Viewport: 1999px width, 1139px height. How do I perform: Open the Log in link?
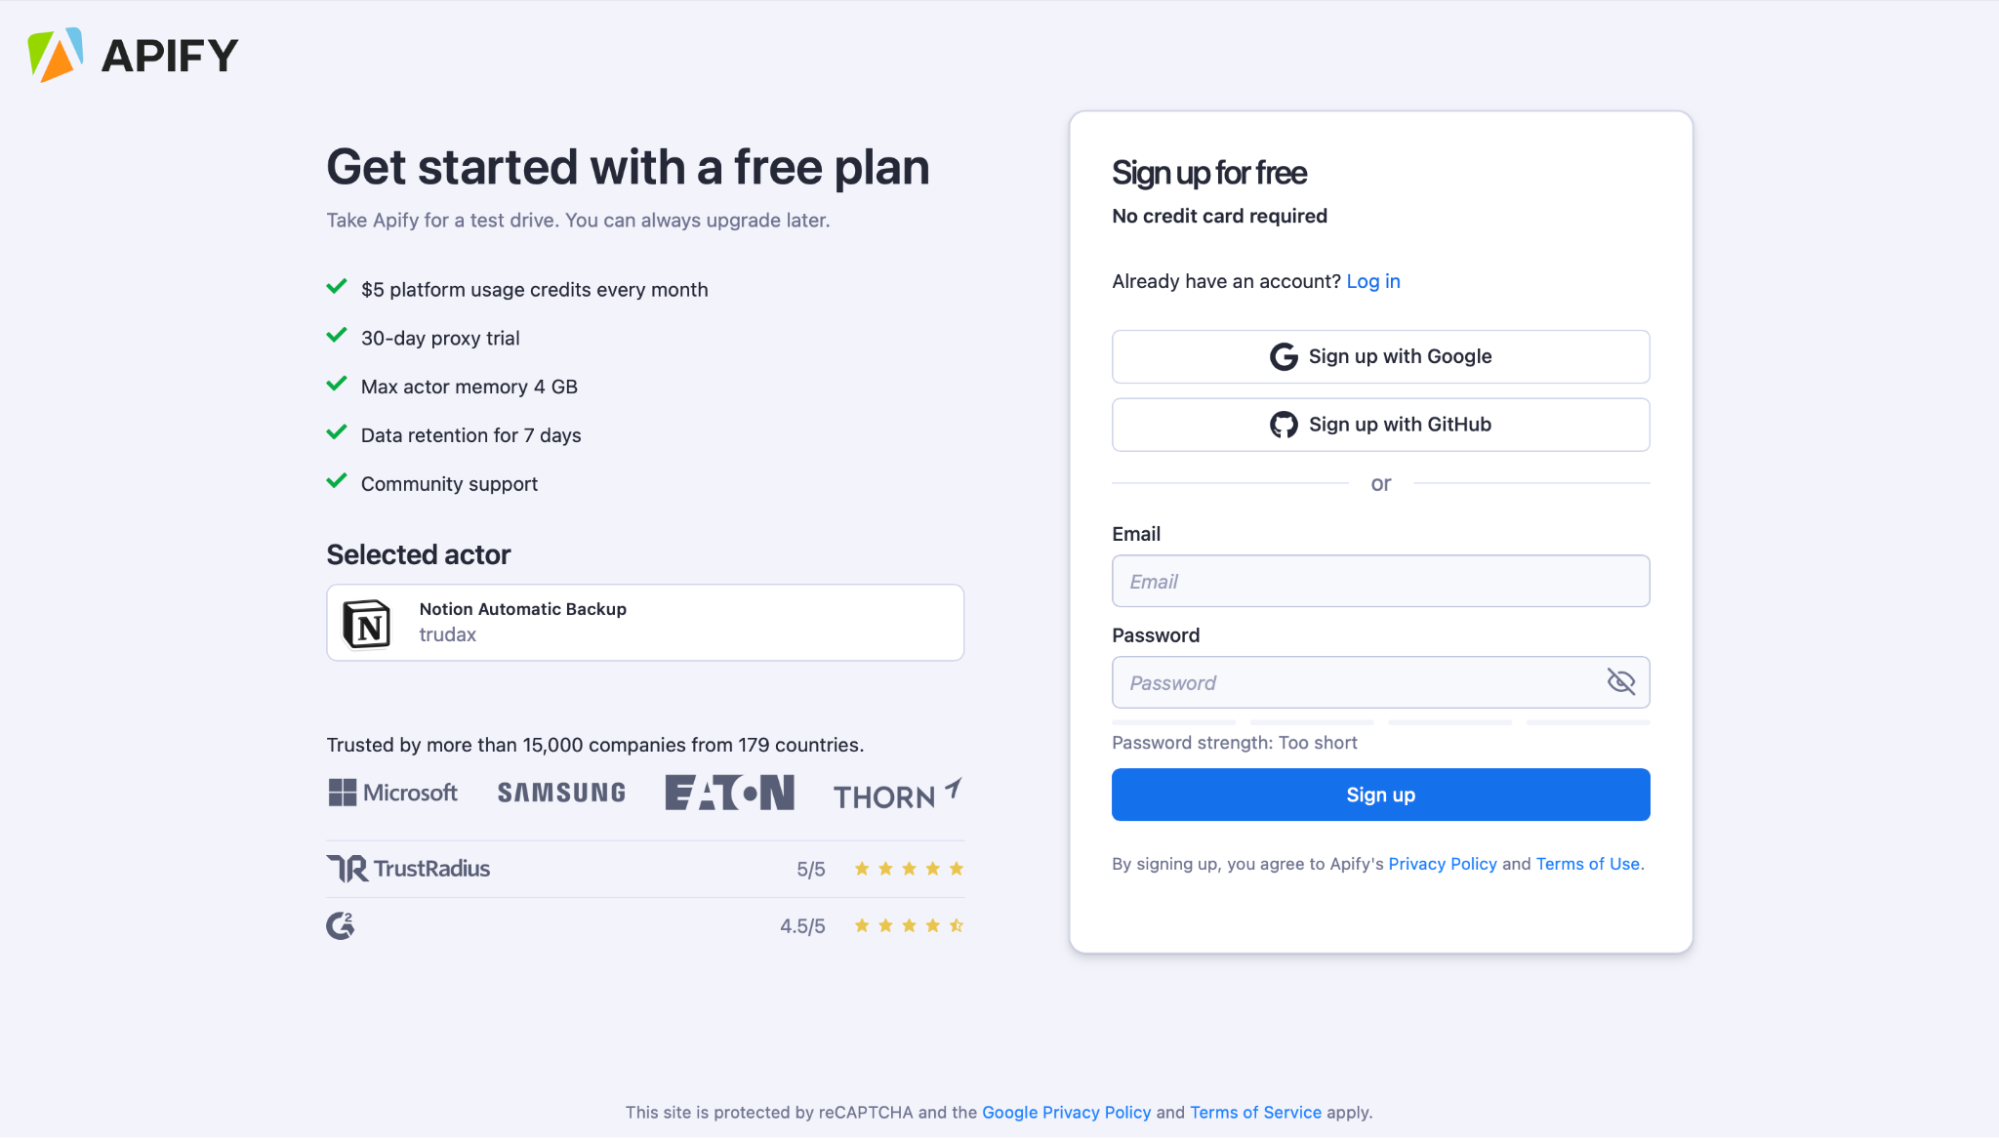1373,280
